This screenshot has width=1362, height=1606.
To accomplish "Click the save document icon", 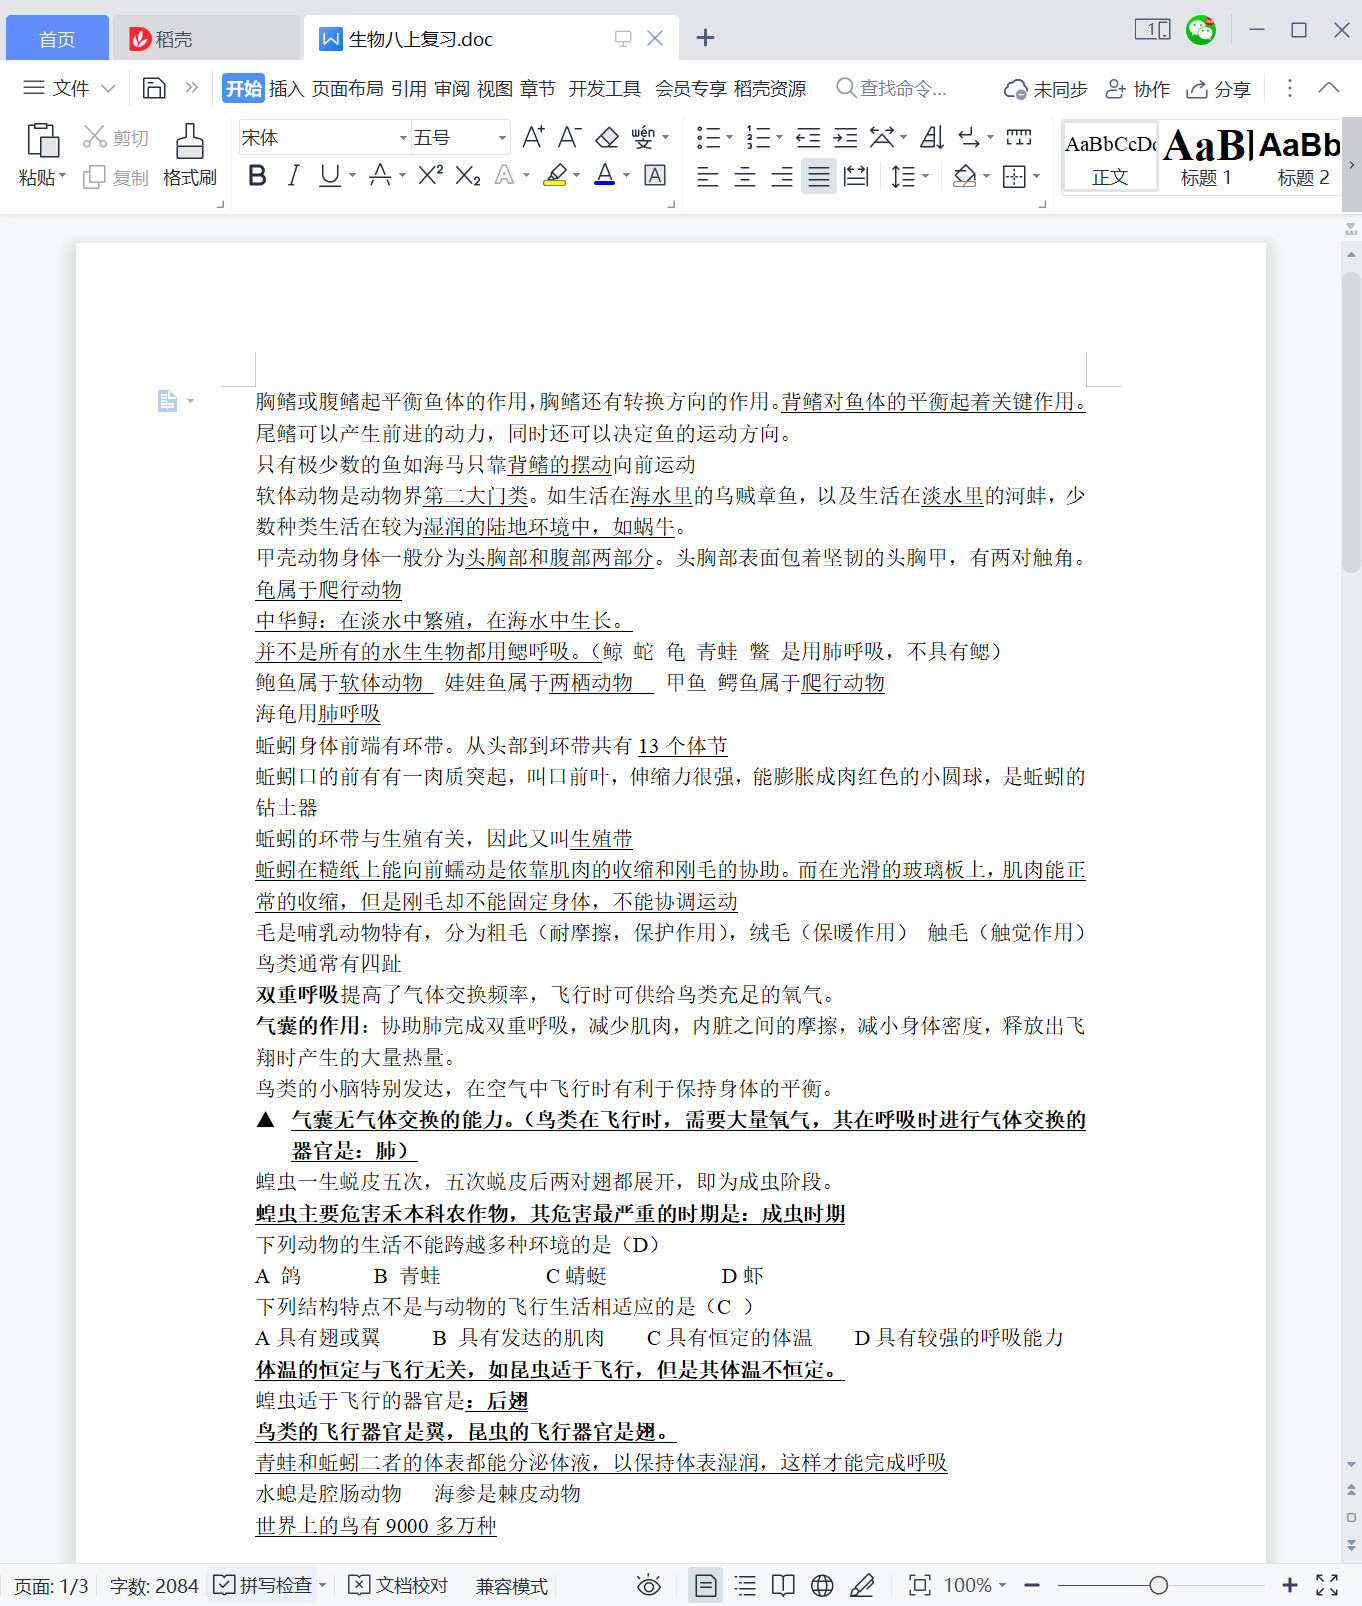I will point(154,88).
